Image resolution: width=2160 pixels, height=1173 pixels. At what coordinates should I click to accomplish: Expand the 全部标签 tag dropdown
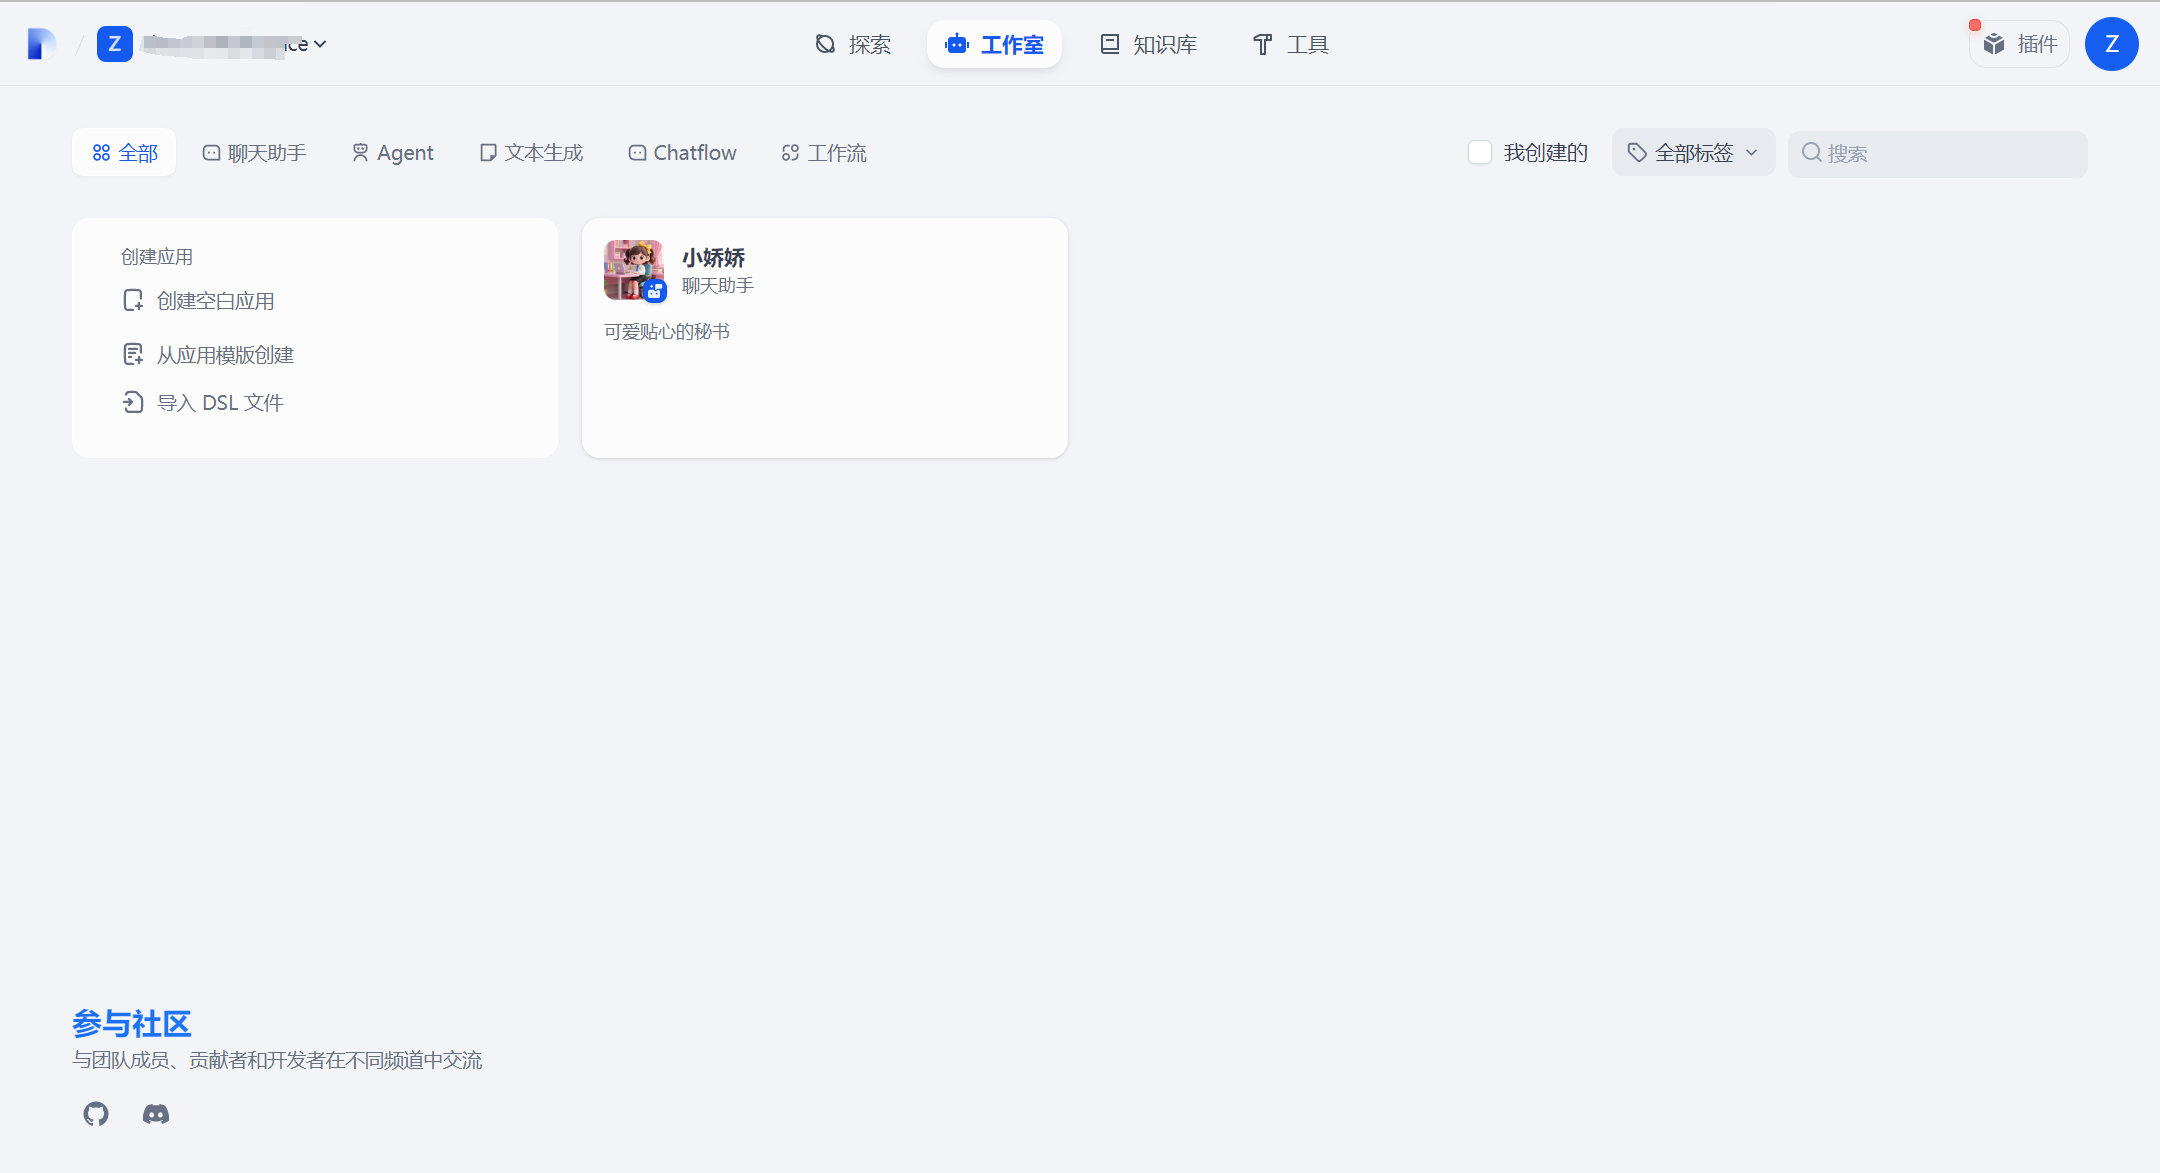(1693, 152)
